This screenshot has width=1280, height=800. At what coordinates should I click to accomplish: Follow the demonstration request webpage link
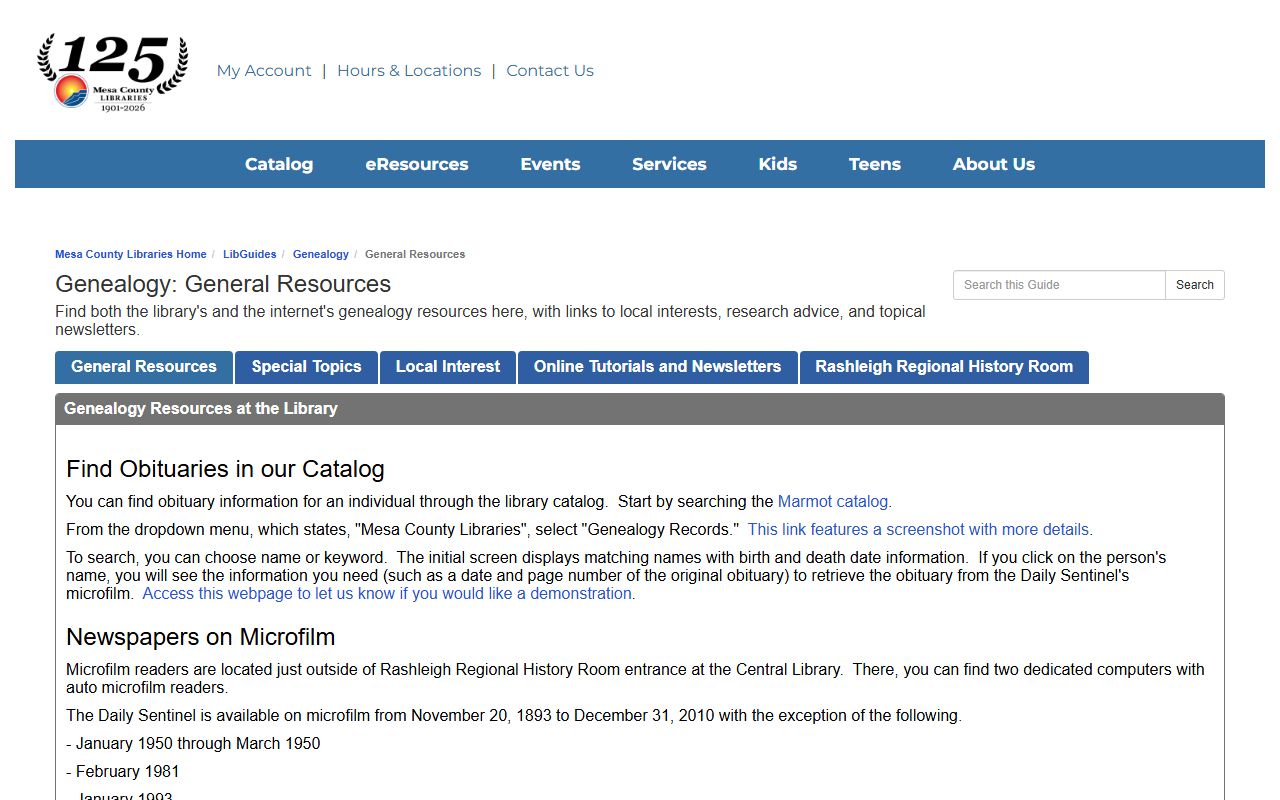[387, 594]
